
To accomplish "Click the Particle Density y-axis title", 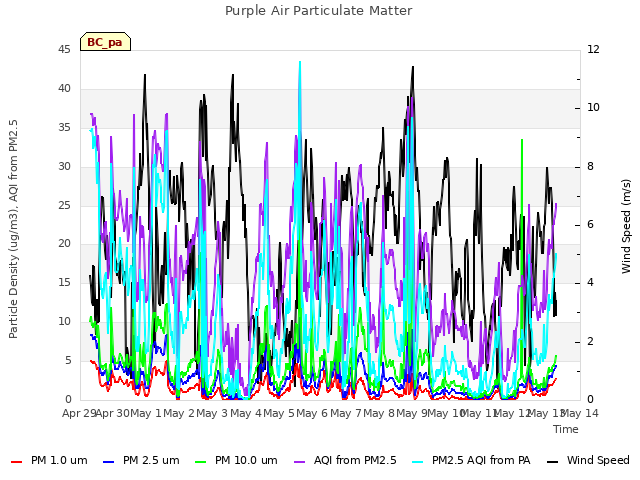I will (13, 229).
